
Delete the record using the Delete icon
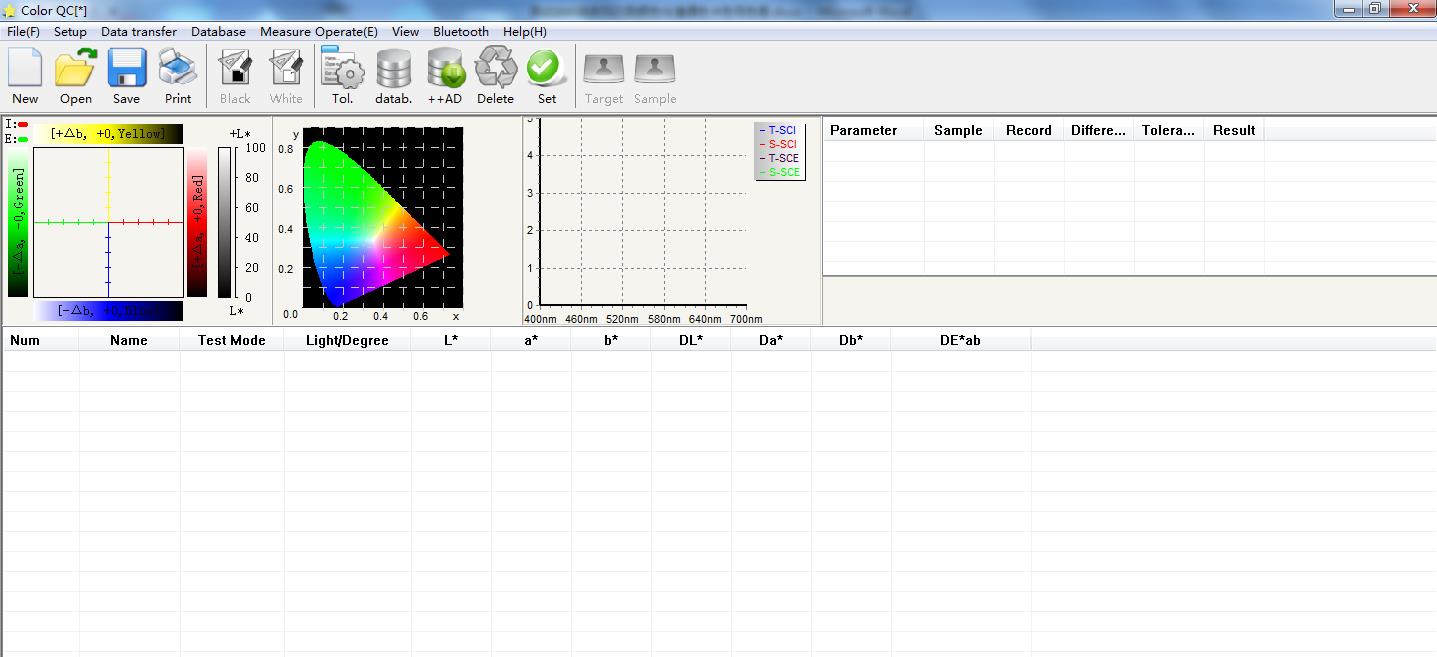click(x=496, y=76)
